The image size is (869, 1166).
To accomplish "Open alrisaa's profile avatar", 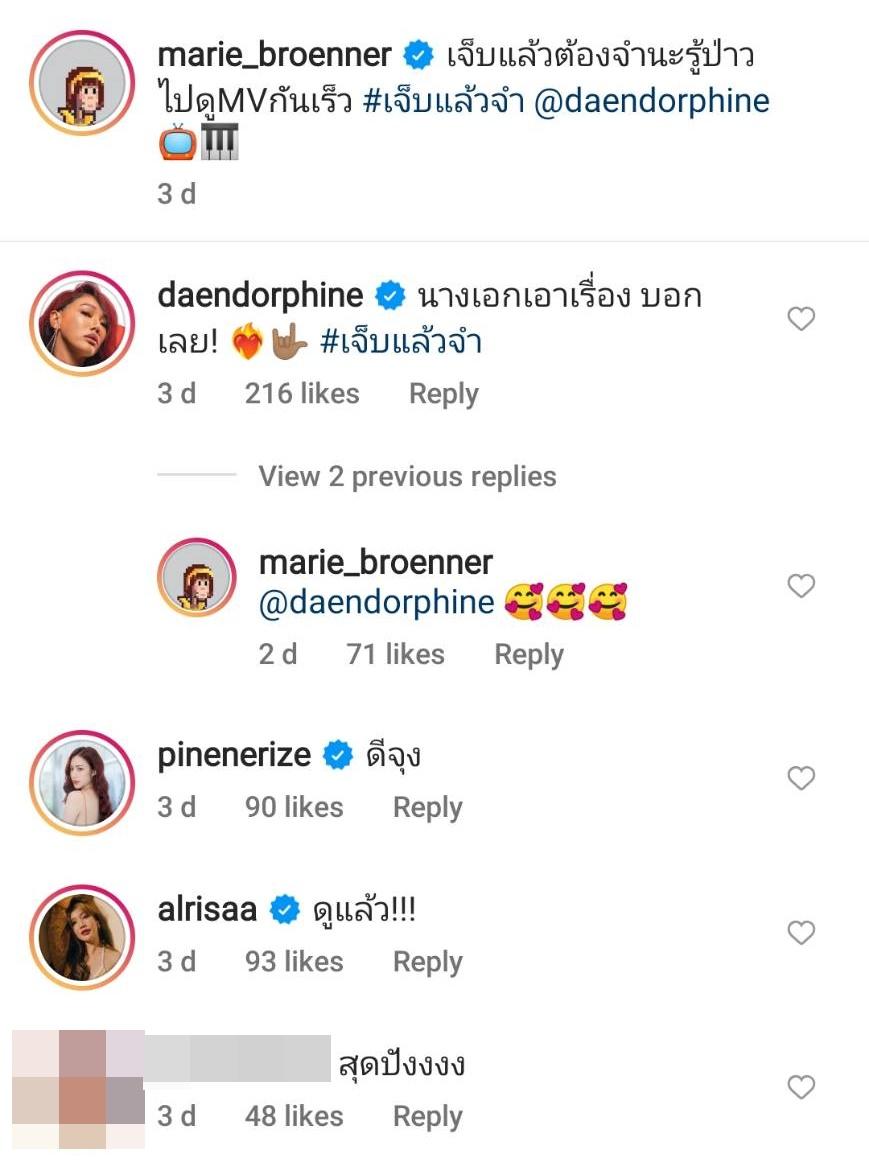I will pos(82,935).
